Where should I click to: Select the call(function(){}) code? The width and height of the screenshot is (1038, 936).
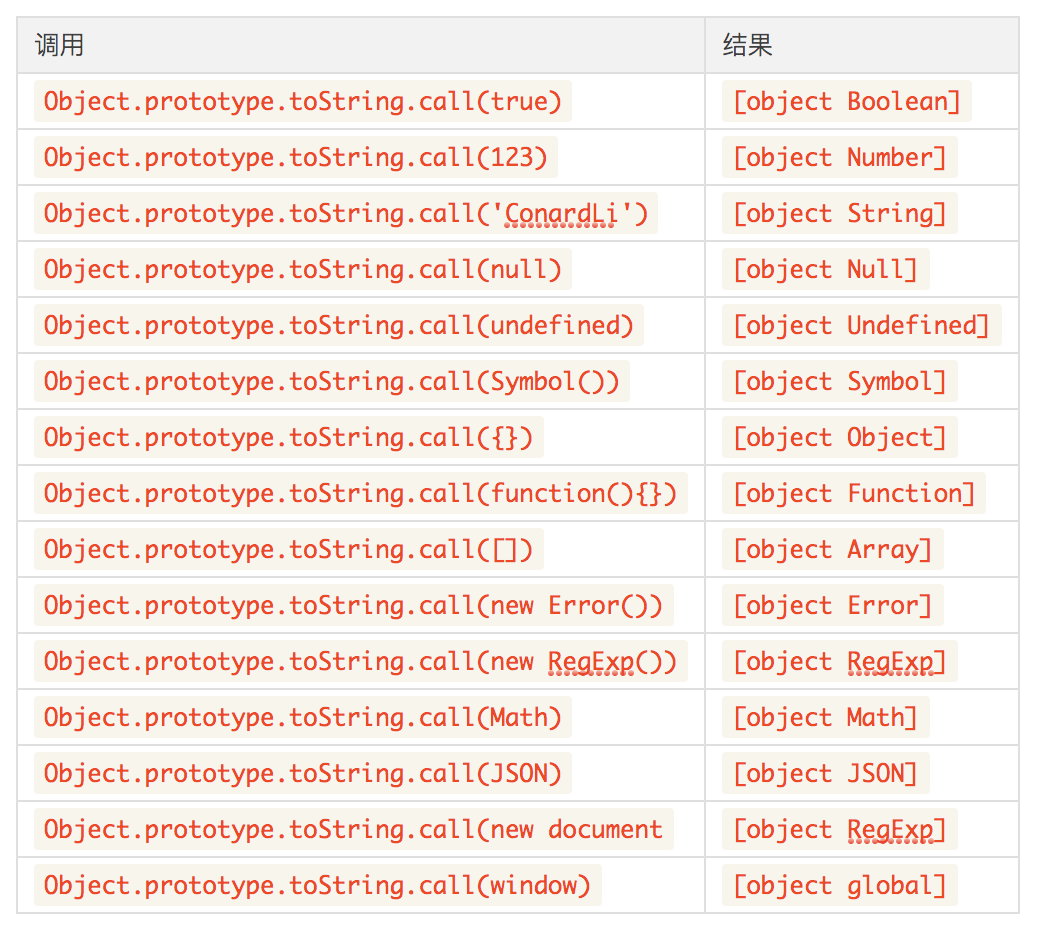click(361, 493)
